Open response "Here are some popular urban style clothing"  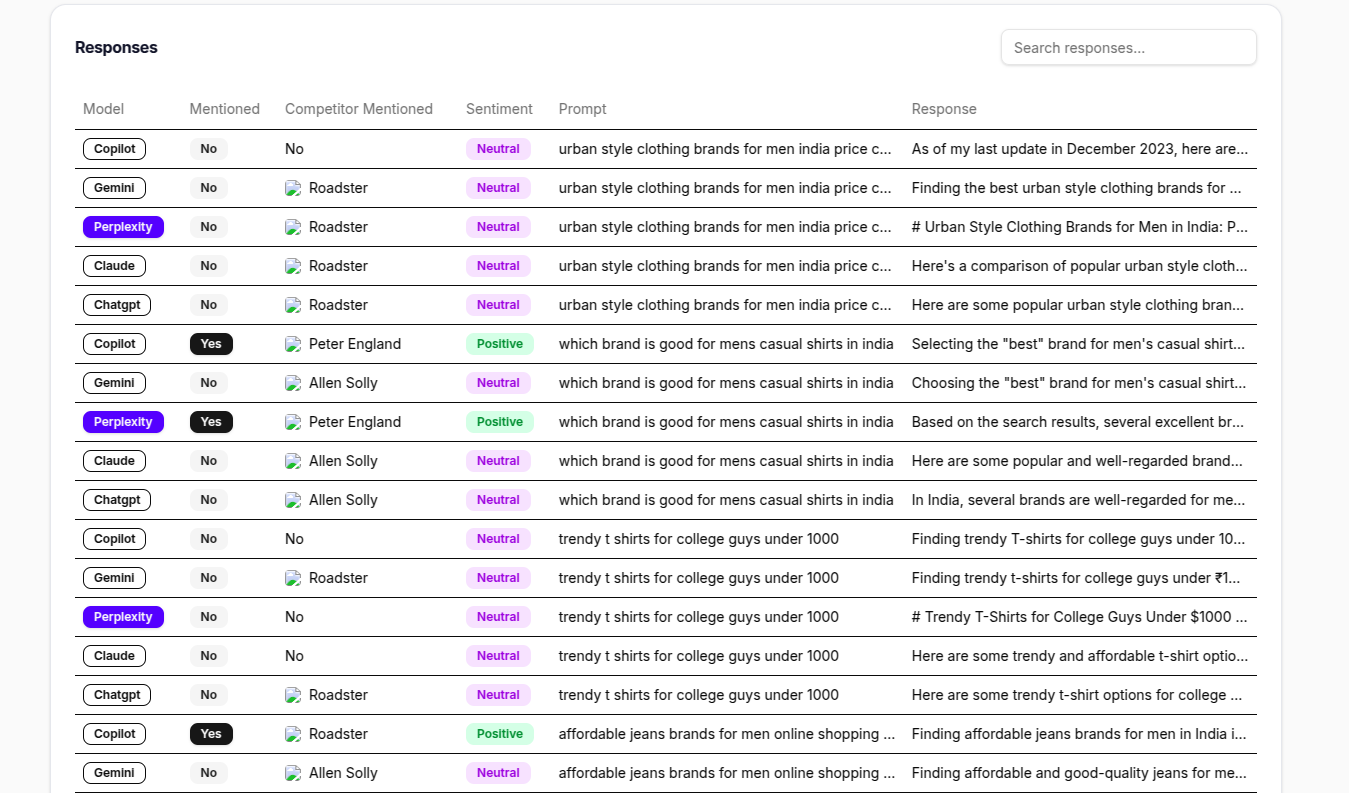click(1078, 305)
